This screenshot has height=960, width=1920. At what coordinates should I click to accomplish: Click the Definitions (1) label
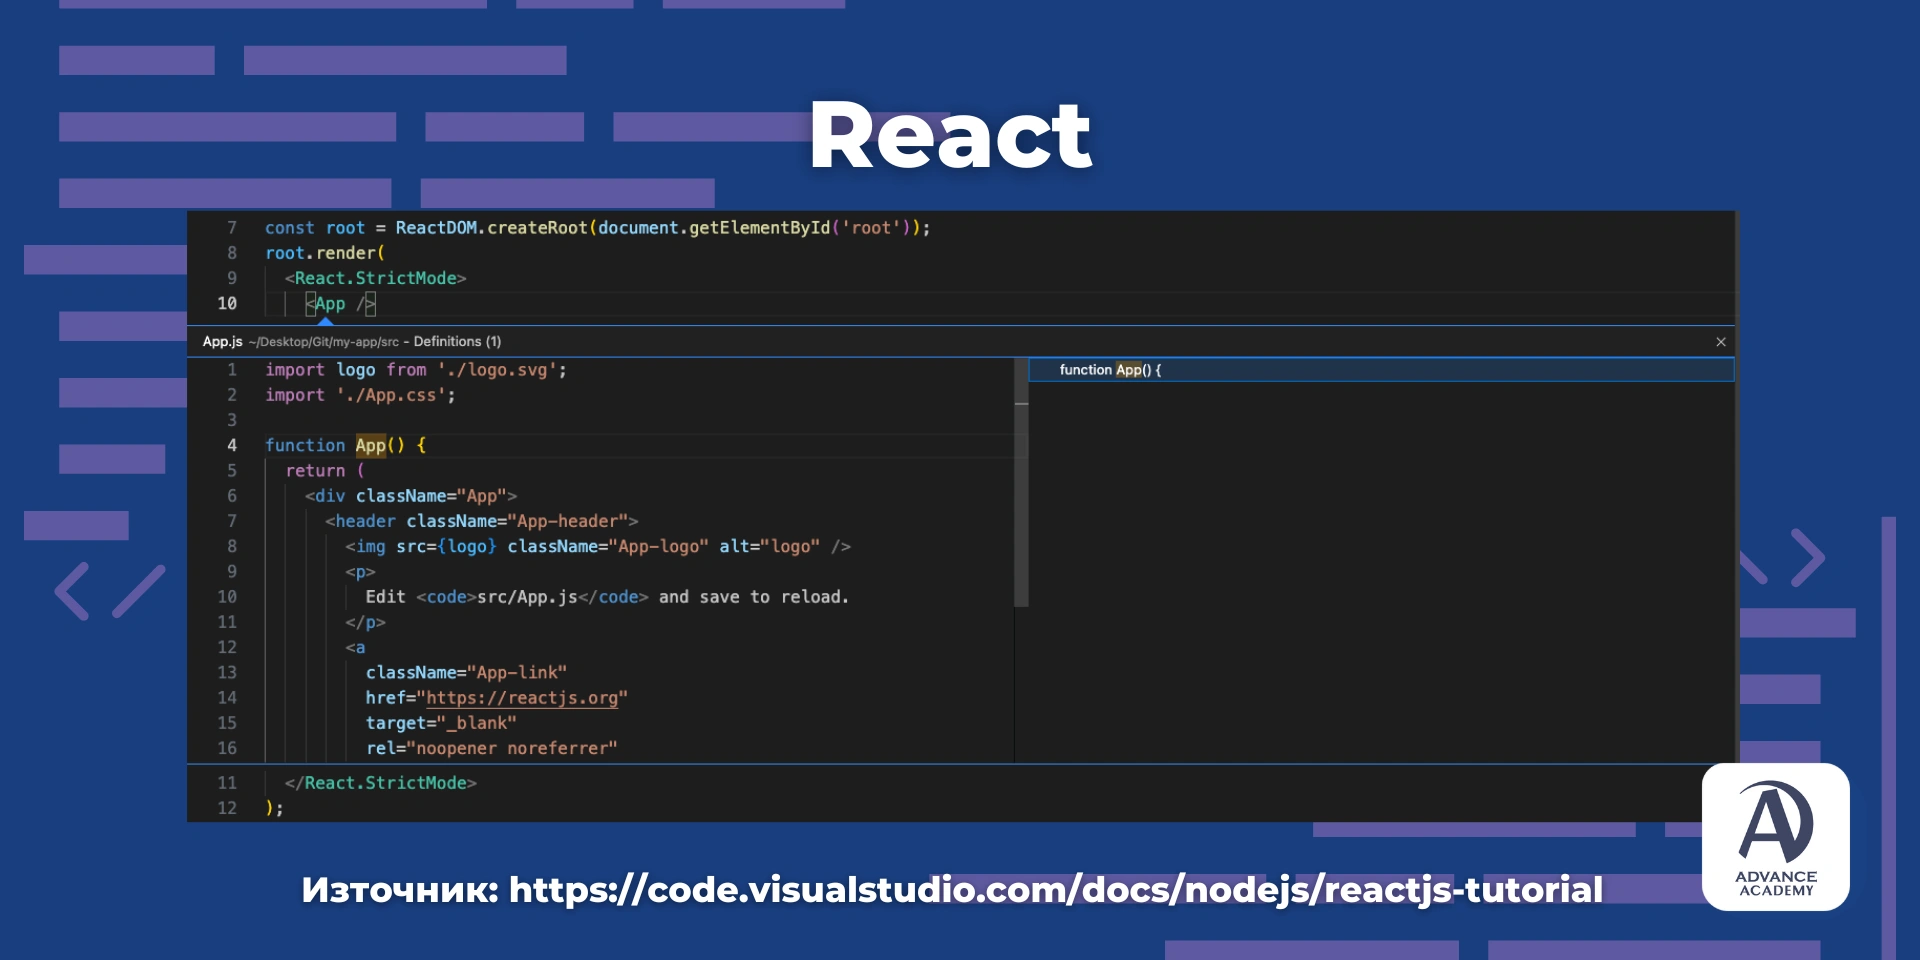[458, 341]
